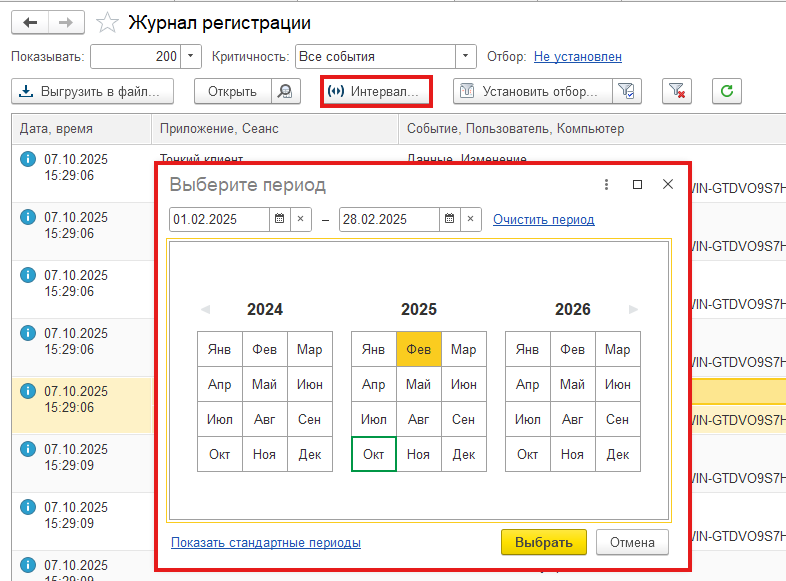This screenshot has height=581, width=786.
Task: Show next years with right triangle arrow
Action: pos(634,309)
